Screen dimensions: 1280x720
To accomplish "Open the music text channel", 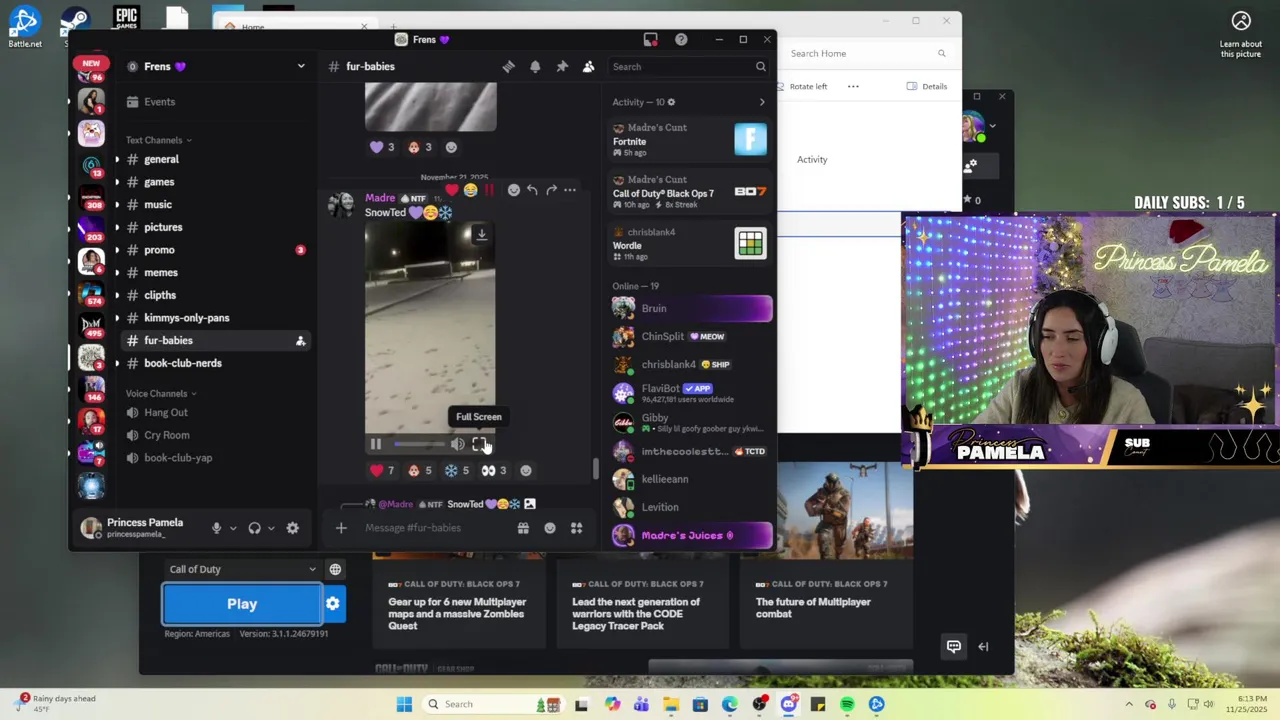I will 158,204.
